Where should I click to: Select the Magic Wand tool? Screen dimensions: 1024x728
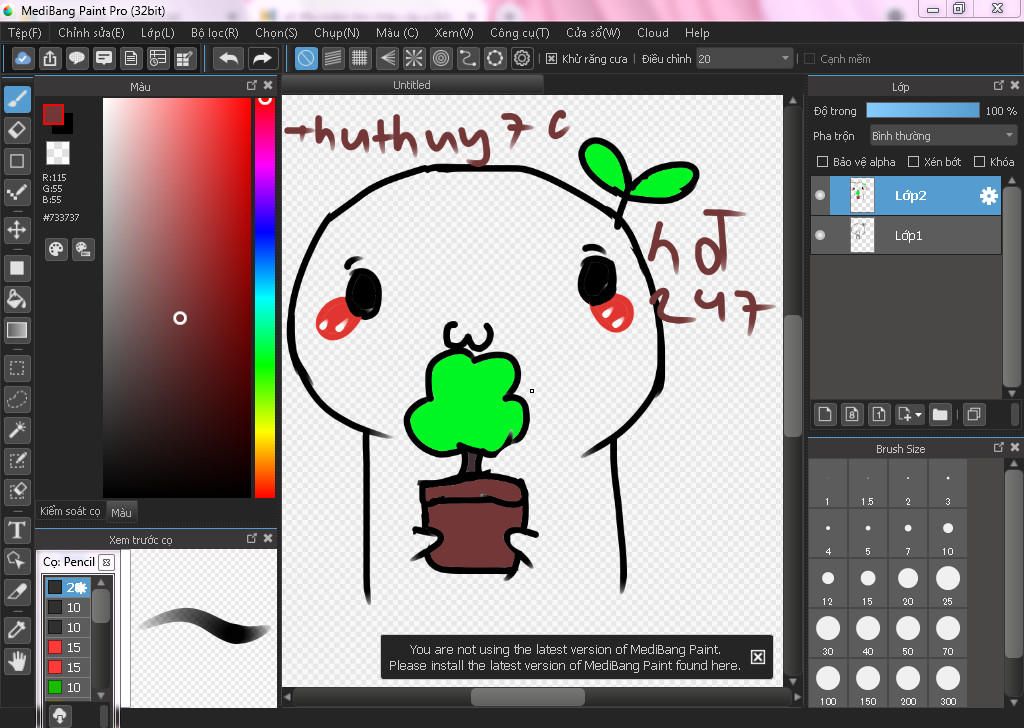17,430
